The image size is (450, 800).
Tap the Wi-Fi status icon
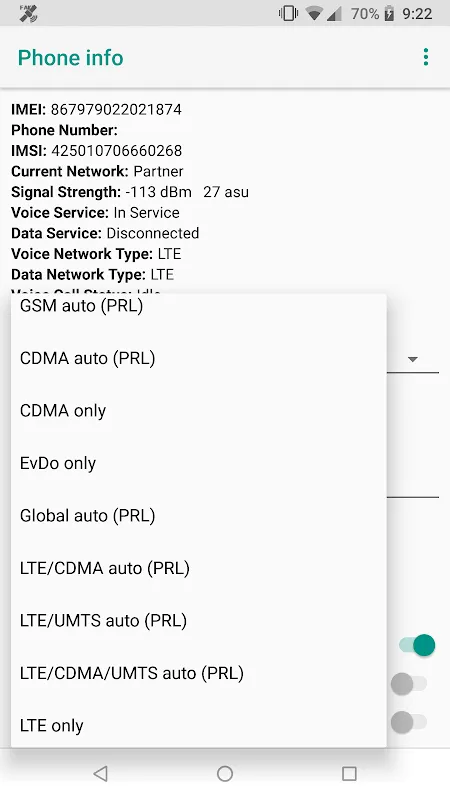point(313,14)
